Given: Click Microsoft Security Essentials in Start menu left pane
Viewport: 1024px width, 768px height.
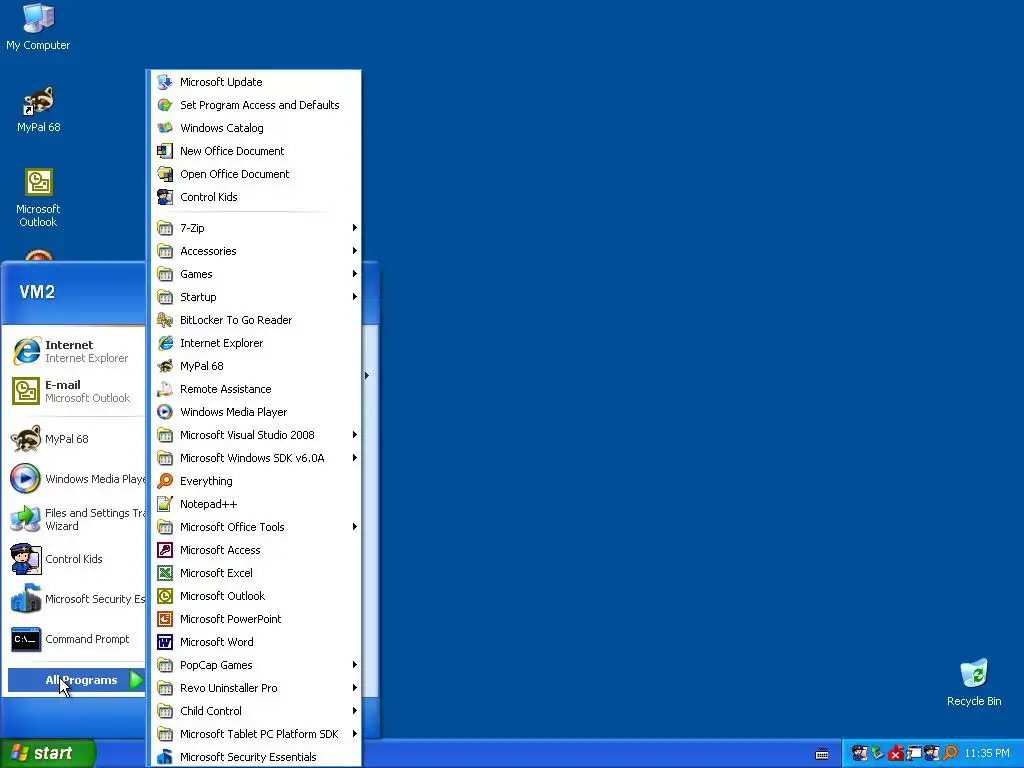Looking at the screenshot, I should click(76, 599).
